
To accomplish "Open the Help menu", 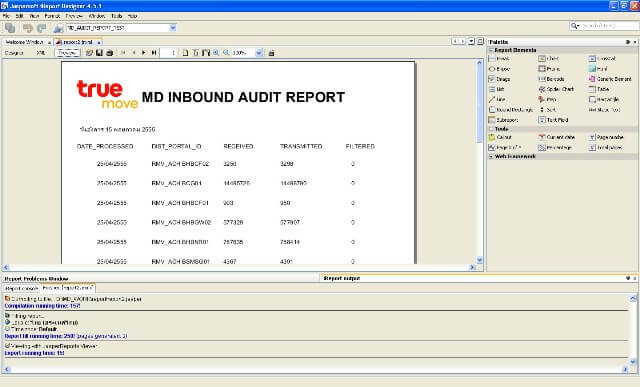I will pyautogui.click(x=132, y=16).
